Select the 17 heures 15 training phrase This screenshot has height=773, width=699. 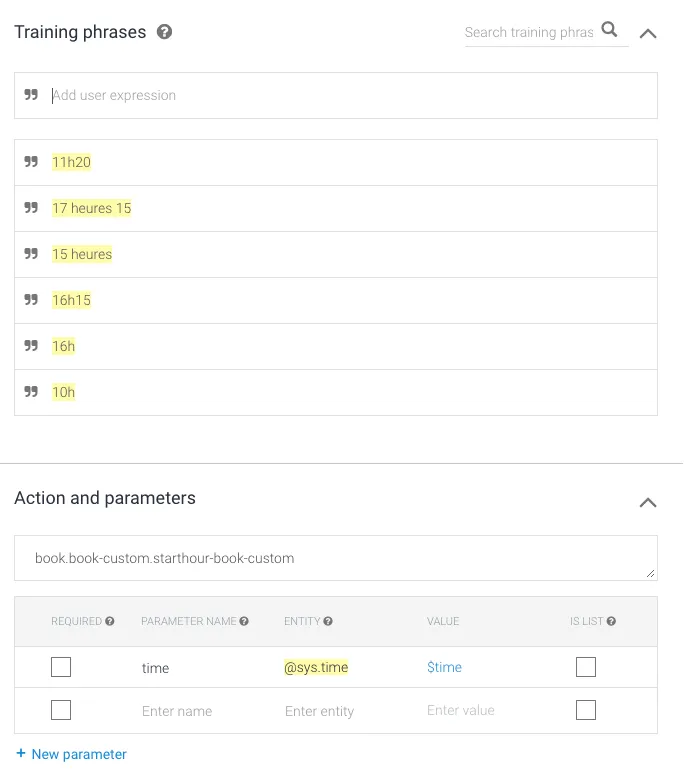tap(92, 208)
